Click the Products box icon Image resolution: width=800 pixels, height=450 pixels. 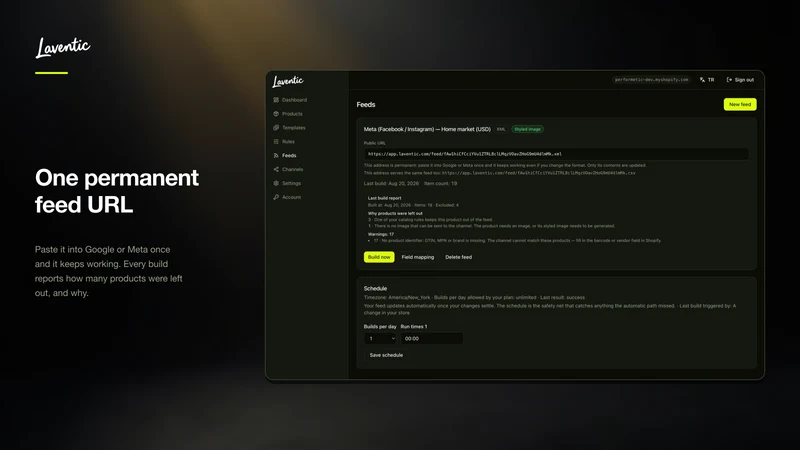276,114
